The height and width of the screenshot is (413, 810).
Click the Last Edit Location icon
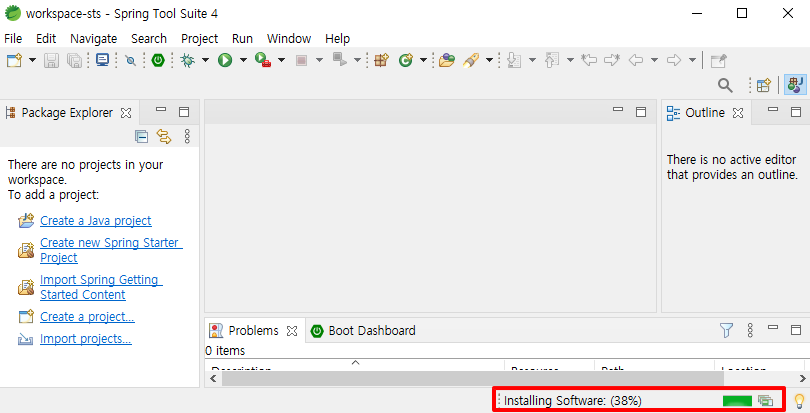(589, 60)
